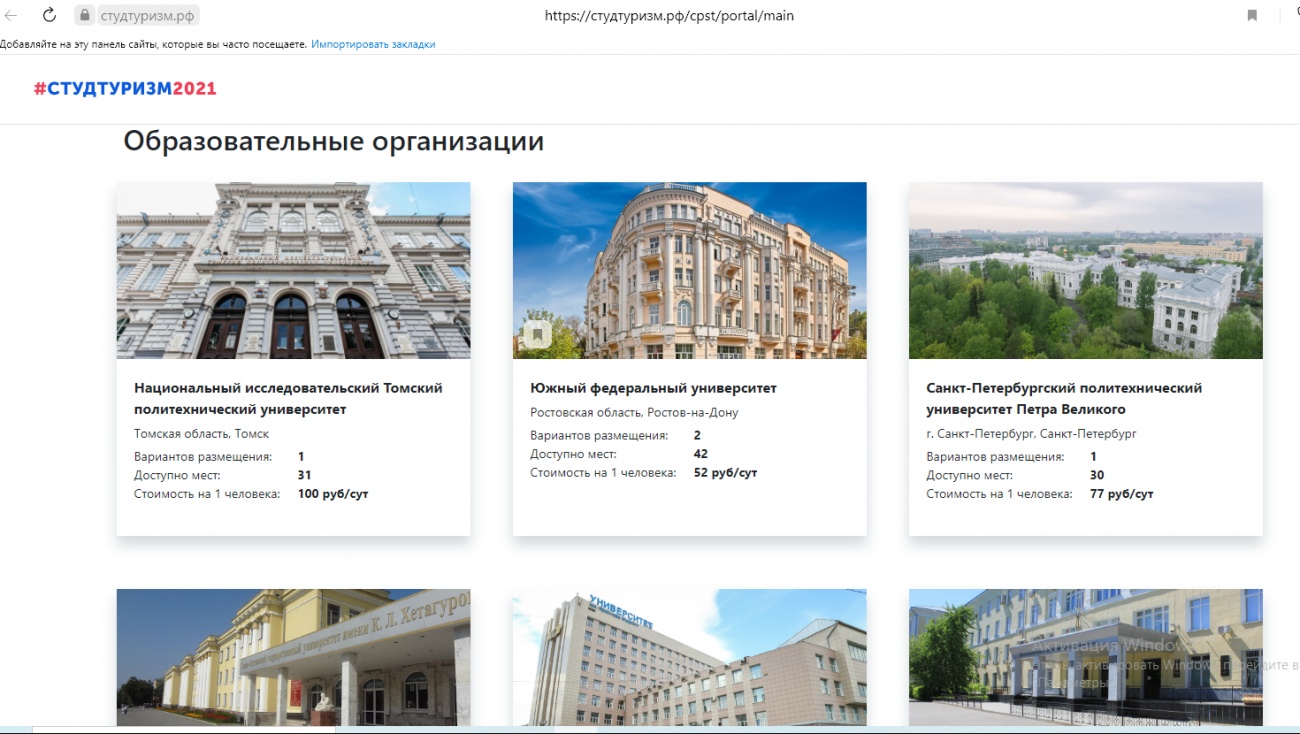
Task: Click title Санкт-Петербургский политехнический университет Петра Великого
Action: pyautogui.click(x=1064, y=398)
